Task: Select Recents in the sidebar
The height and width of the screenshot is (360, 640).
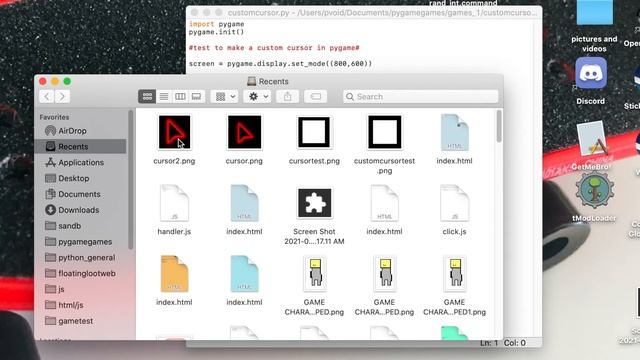Action: [81, 147]
